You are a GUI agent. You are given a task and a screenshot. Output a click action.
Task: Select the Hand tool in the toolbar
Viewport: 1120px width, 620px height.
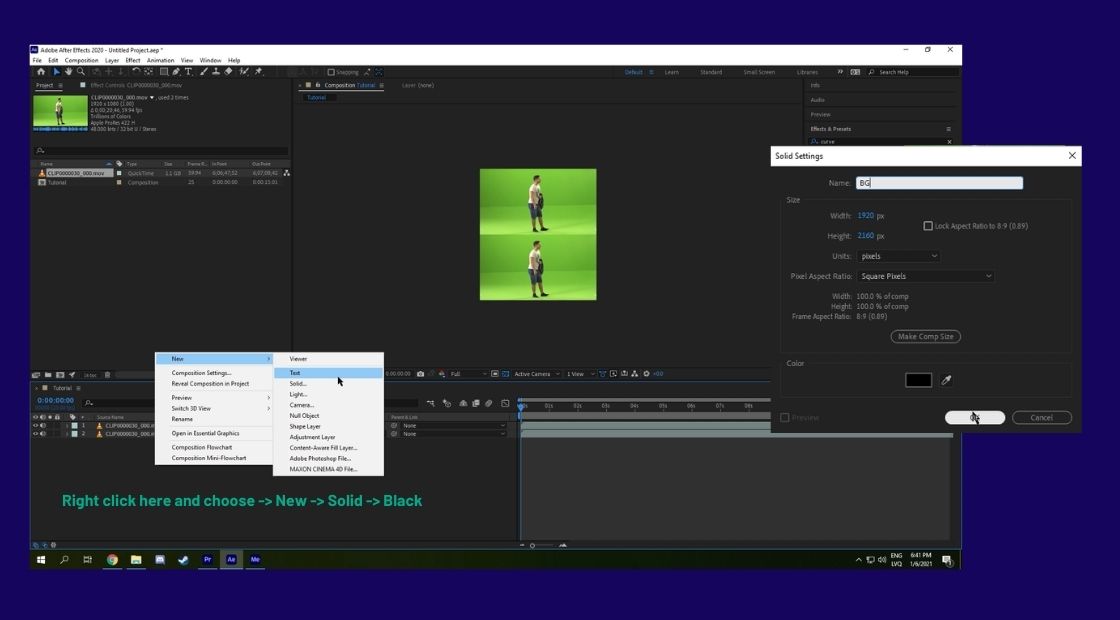click(x=68, y=71)
